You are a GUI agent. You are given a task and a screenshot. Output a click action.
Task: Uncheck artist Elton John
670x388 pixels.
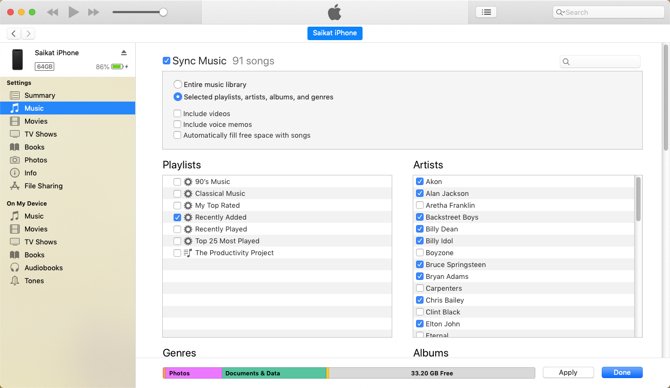(420, 324)
